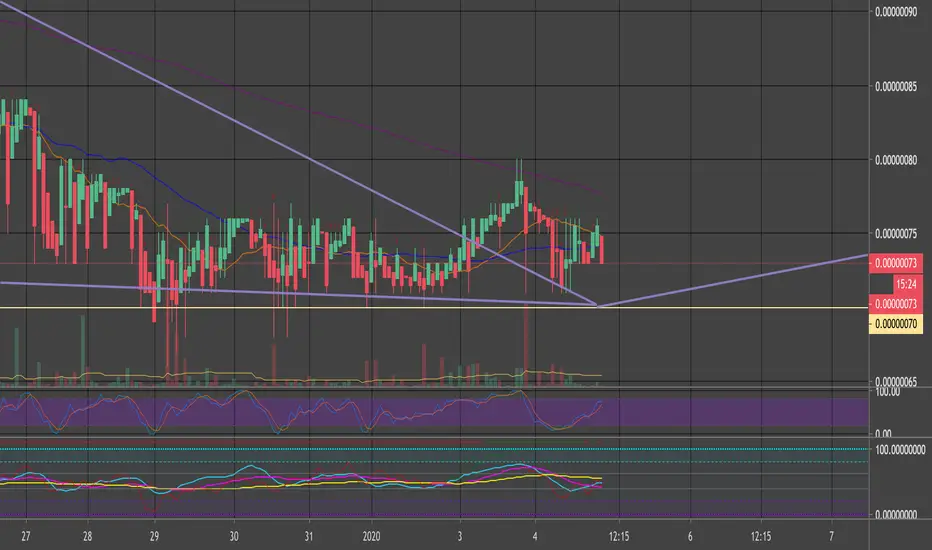Click the 4 date label
Image resolution: width=932 pixels, height=550 pixels.
(x=535, y=536)
